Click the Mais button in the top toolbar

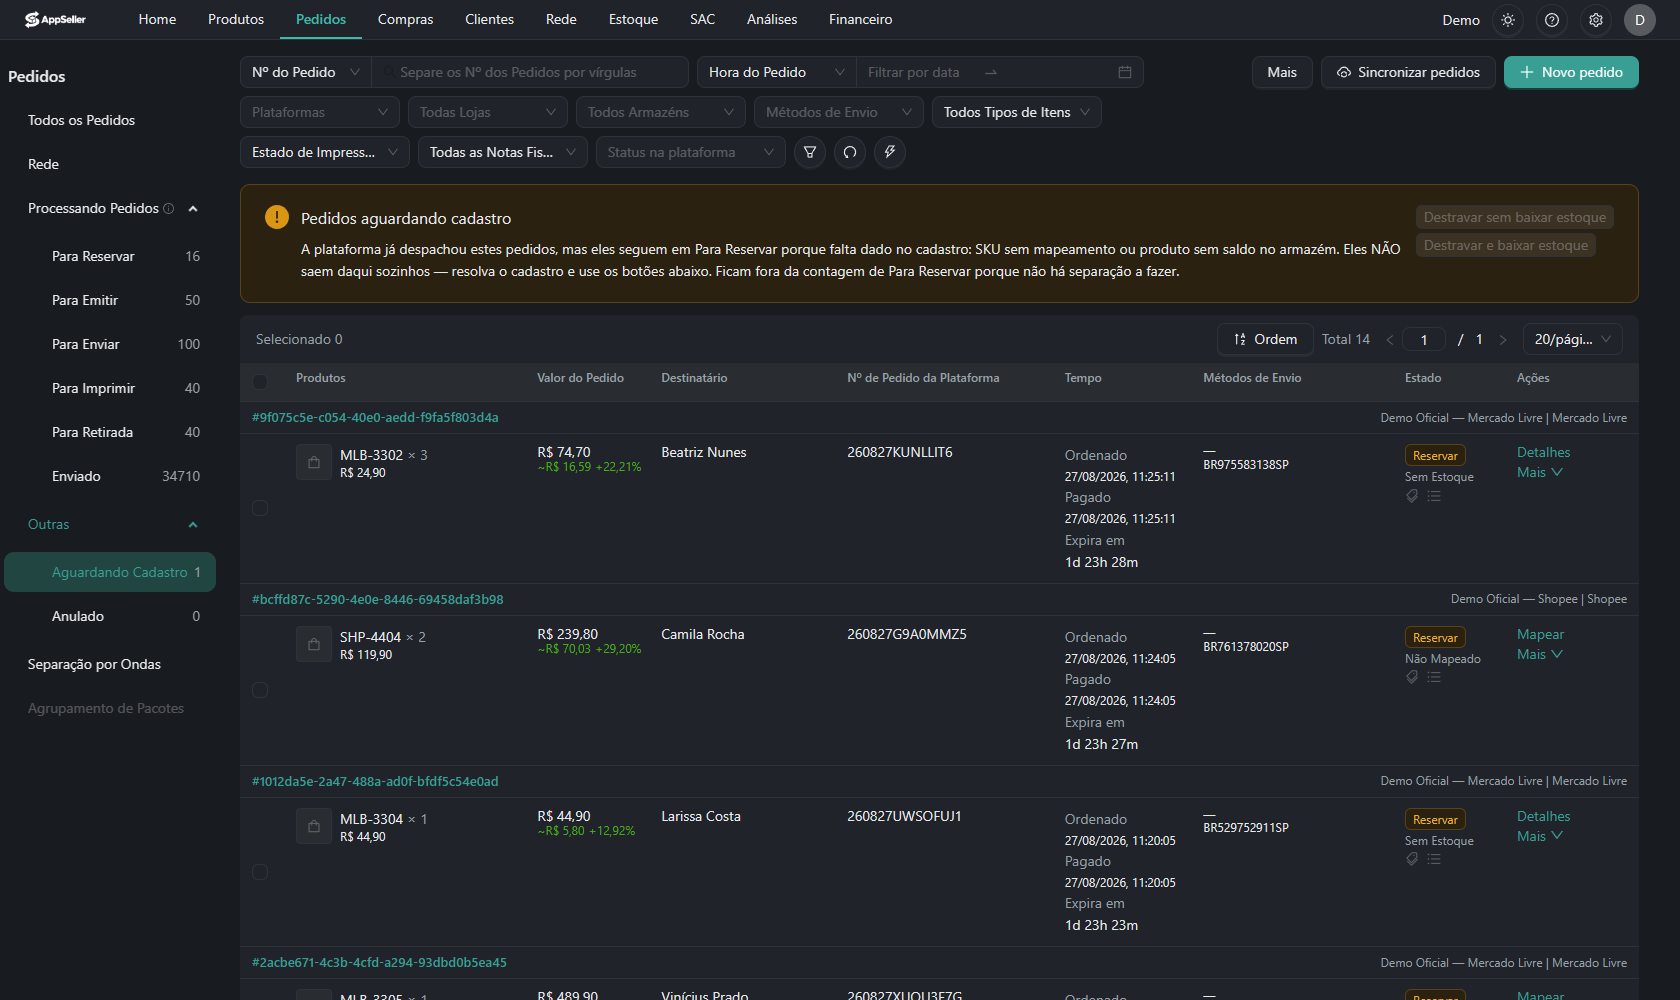(x=1282, y=72)
